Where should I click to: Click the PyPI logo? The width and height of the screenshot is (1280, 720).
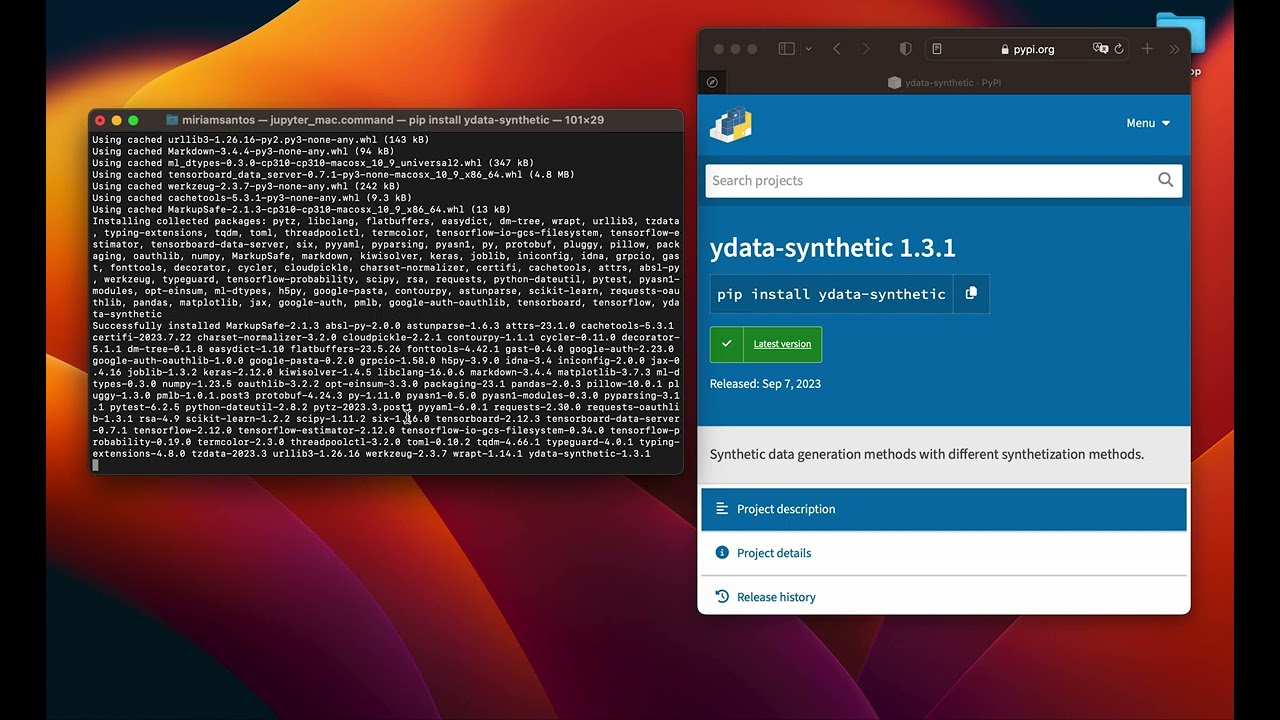[x=731, y=124]
